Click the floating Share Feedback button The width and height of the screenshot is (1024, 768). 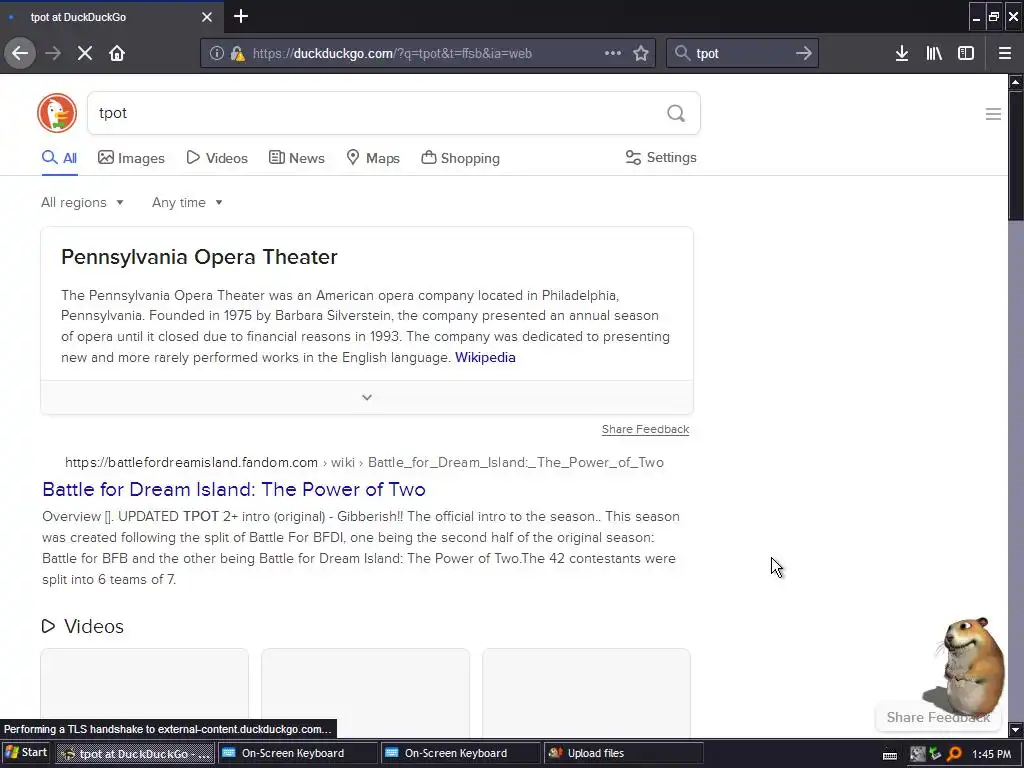point(938,717)
